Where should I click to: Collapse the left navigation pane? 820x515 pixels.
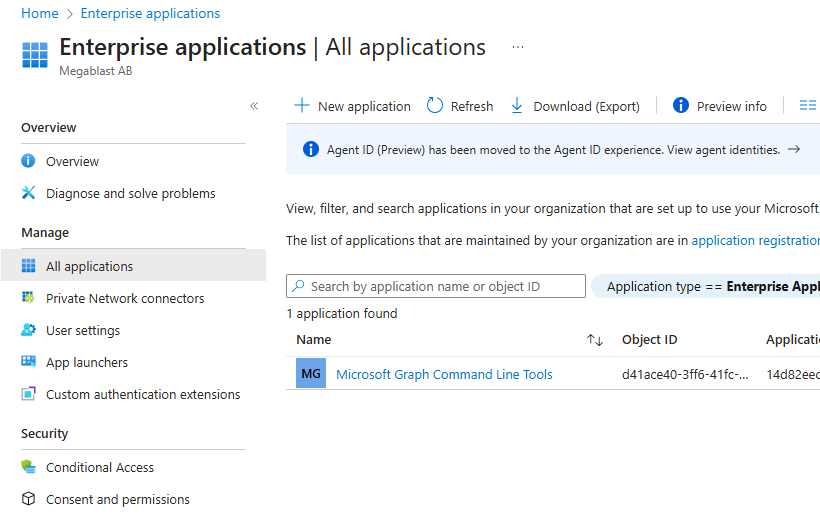click(x=254, y=106)
